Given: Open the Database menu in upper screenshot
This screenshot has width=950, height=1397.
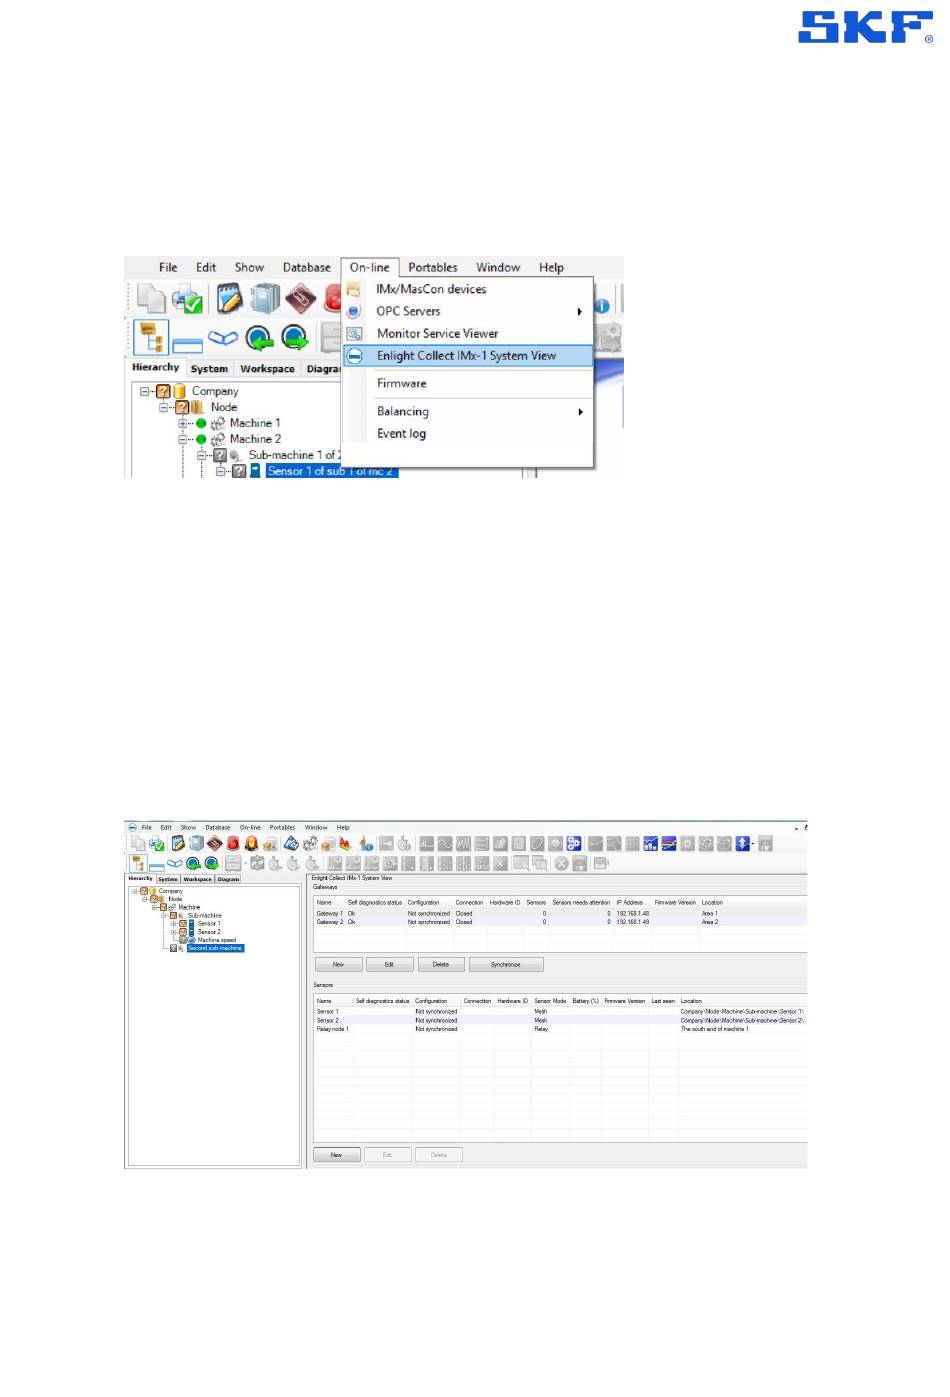Looking at the screenshot, I should click(306, 268).
